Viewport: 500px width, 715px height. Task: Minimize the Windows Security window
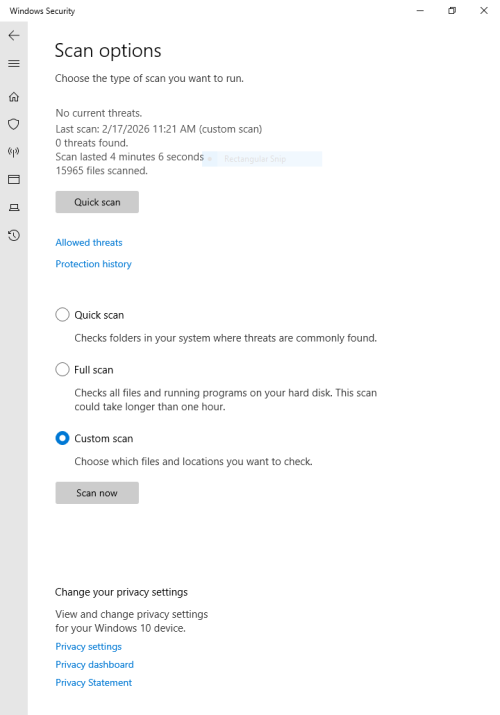point(420,10)
